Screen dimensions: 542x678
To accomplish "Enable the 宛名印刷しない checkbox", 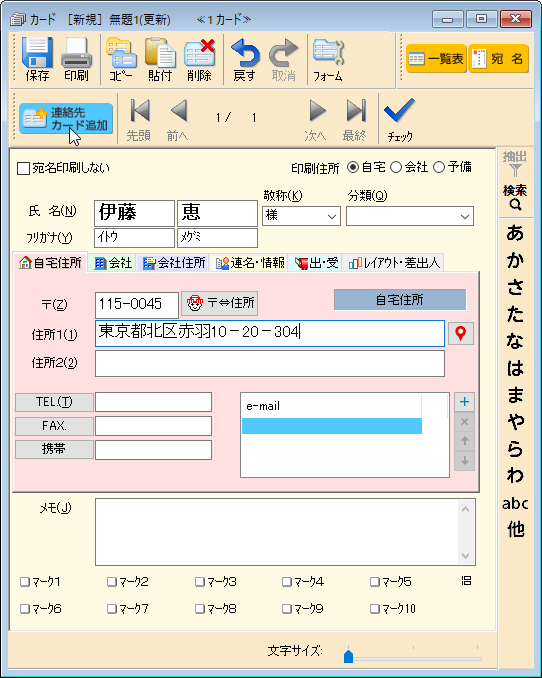I will click(x=23, y=168).
